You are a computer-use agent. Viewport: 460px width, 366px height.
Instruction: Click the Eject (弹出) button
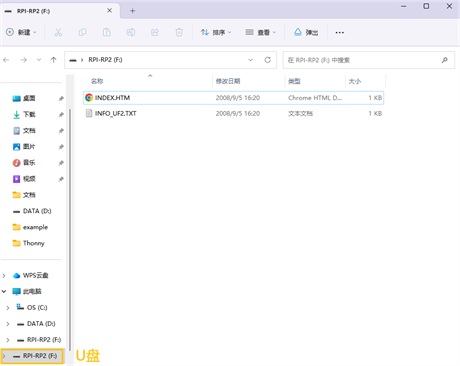pos(306,32)
